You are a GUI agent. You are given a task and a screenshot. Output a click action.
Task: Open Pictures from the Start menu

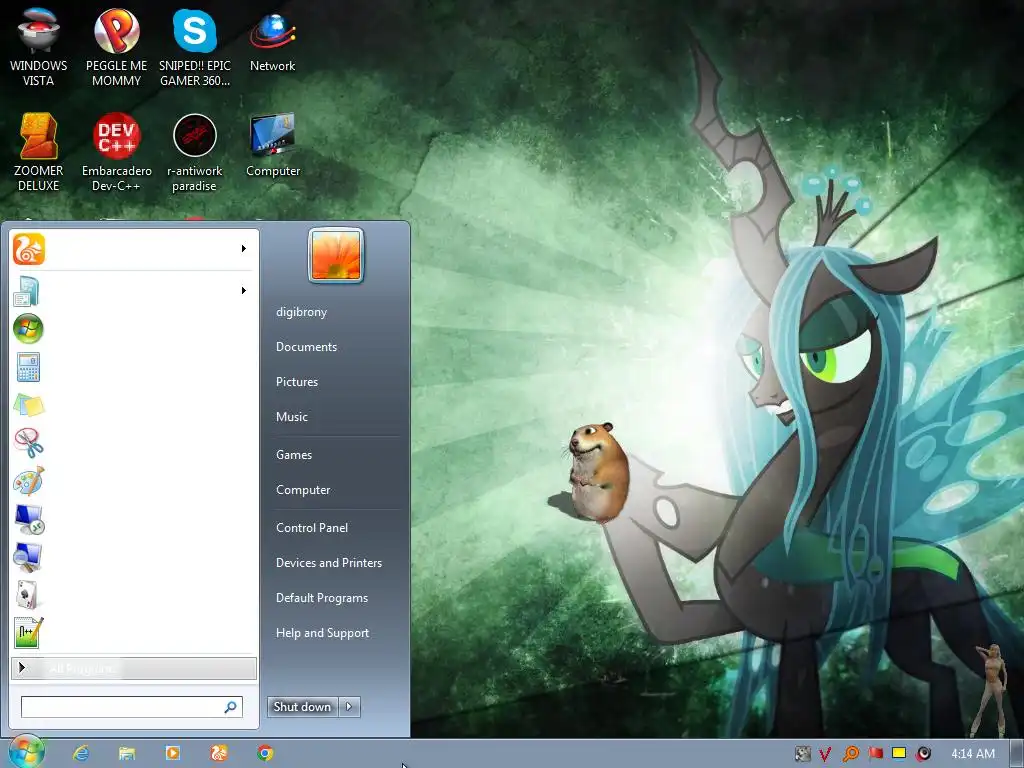[x=296, y=382]
